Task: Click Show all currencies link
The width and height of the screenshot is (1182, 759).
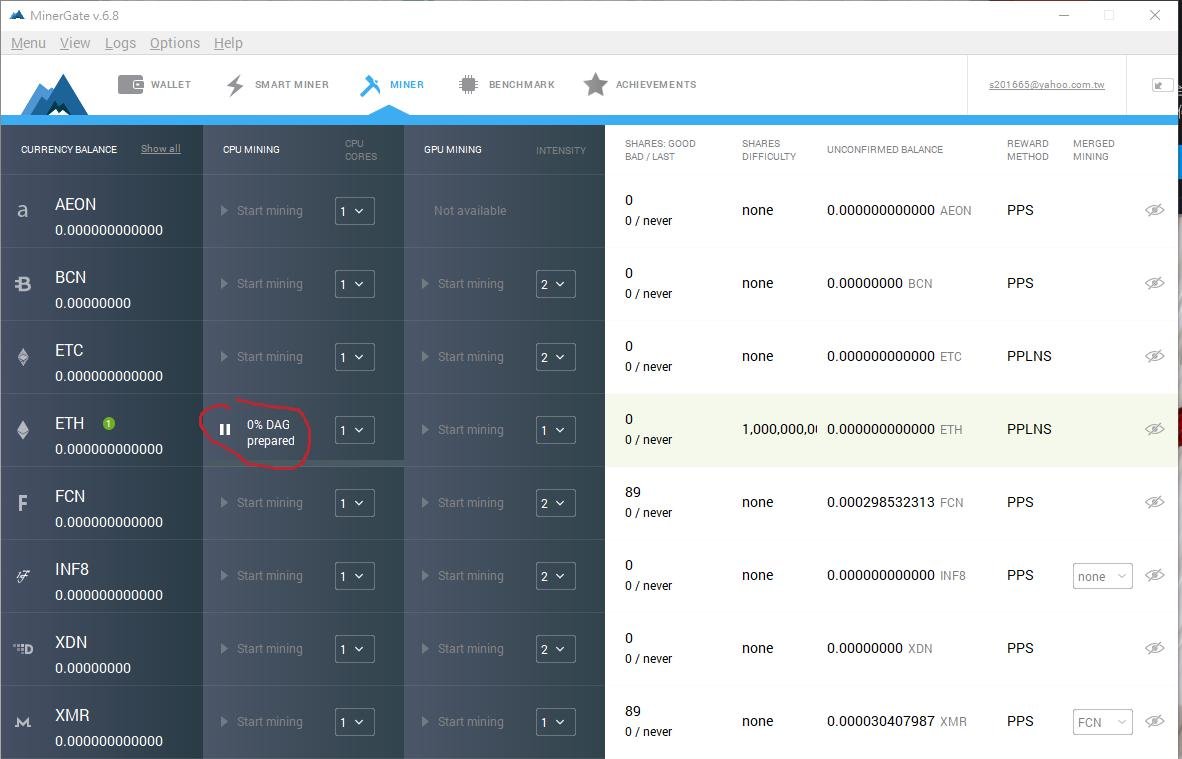Action: click(161, 148)
